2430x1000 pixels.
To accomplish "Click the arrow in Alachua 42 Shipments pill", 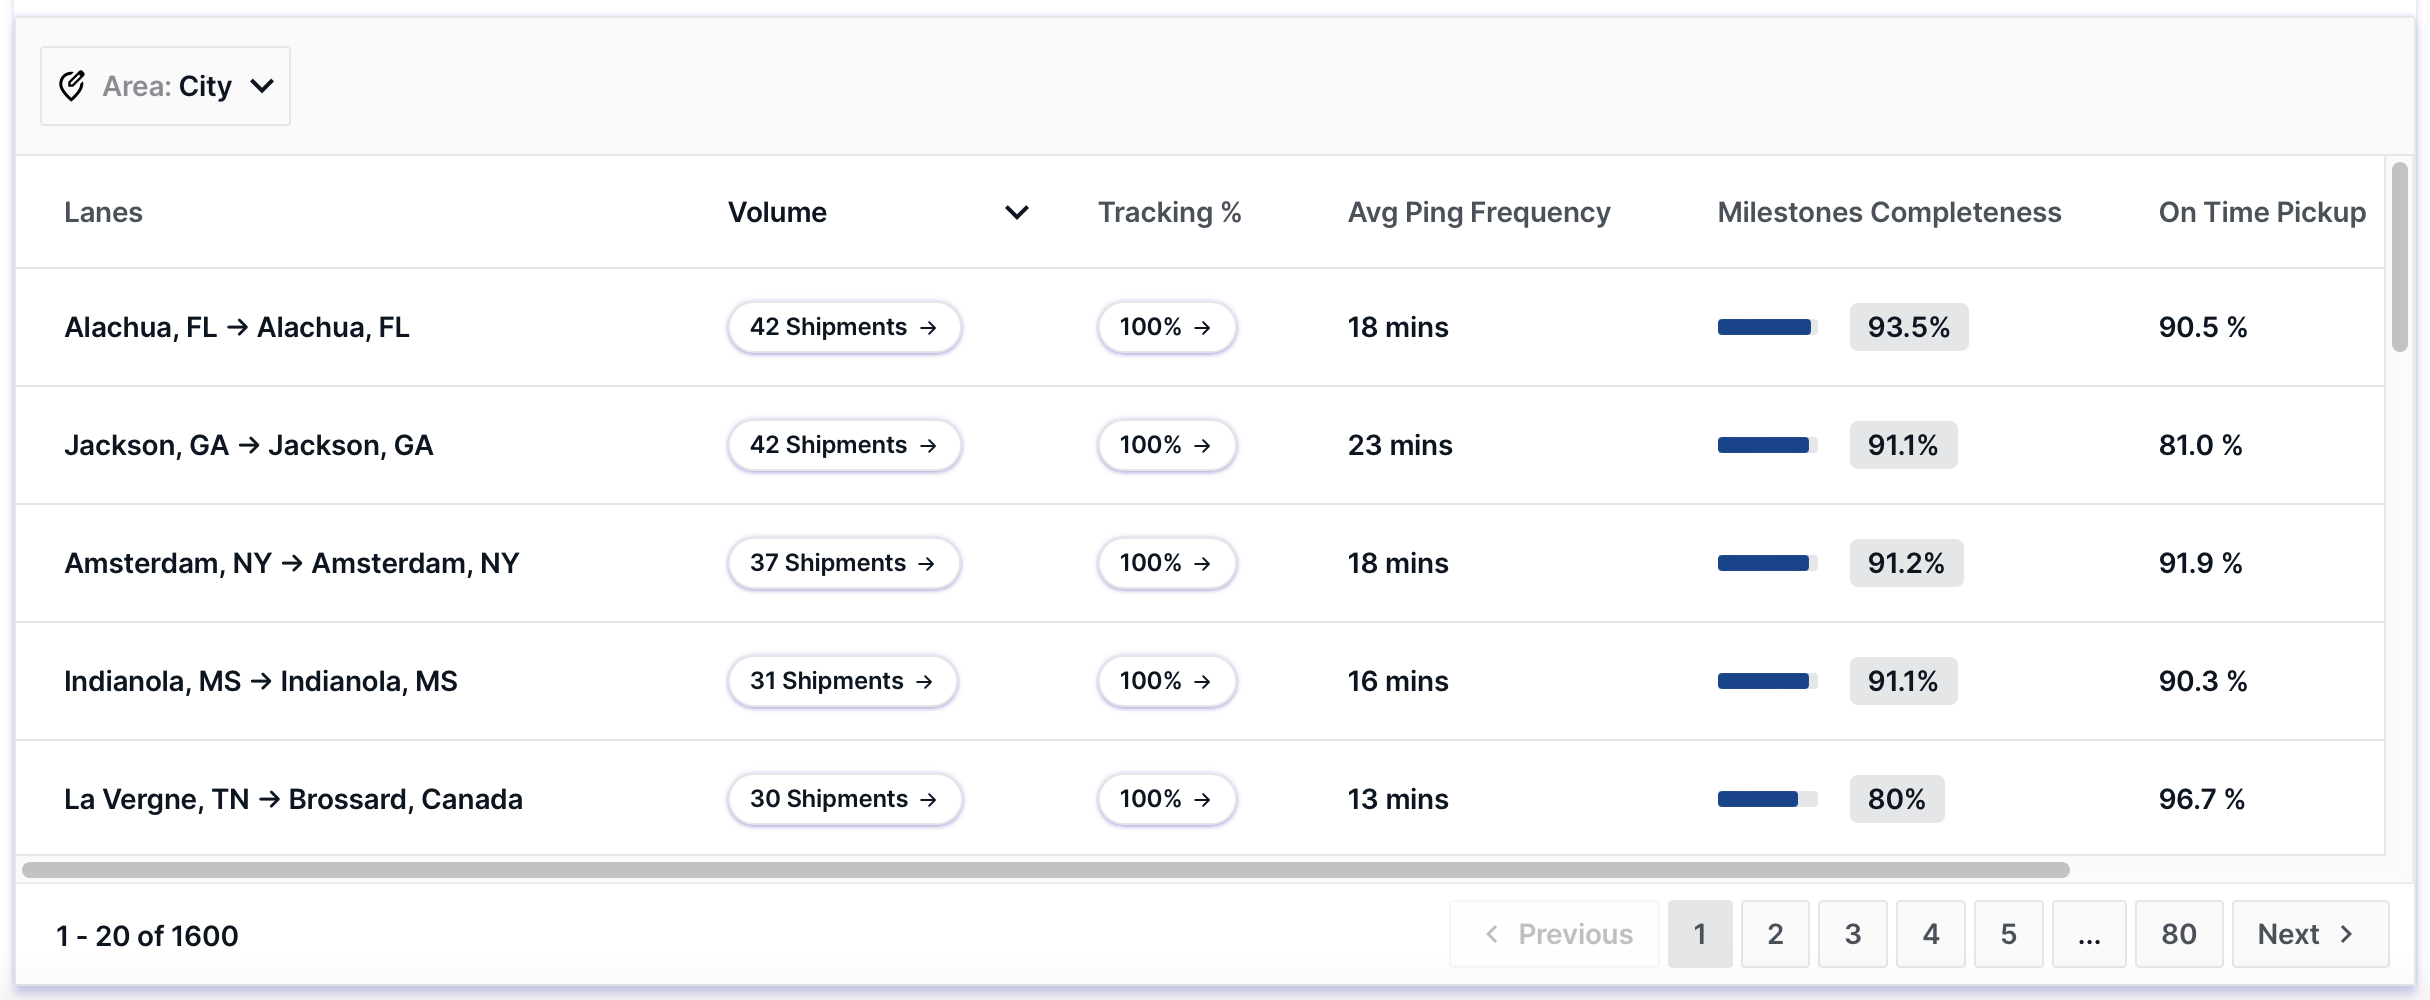I will [x=928, y=327].
